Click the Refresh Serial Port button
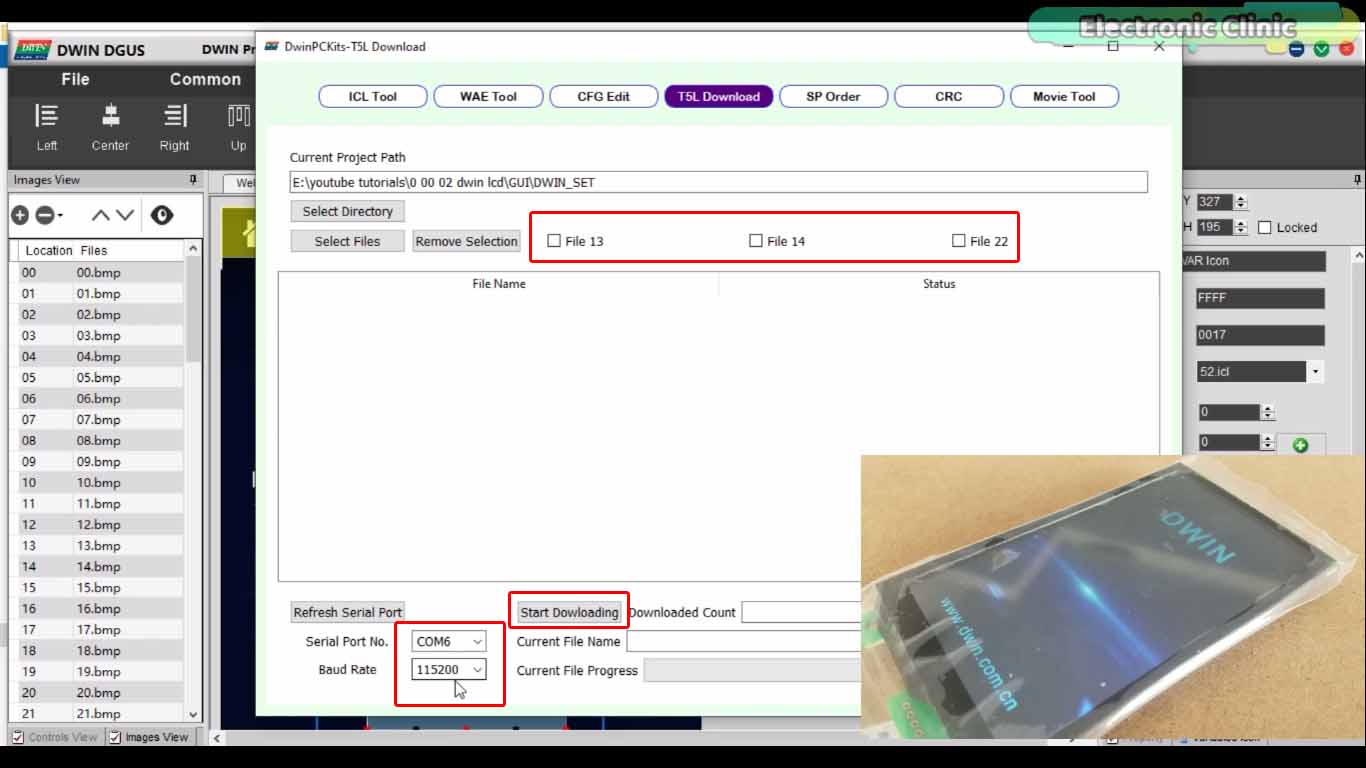This screenshot has height=768, width=1366. pos(348,612)
